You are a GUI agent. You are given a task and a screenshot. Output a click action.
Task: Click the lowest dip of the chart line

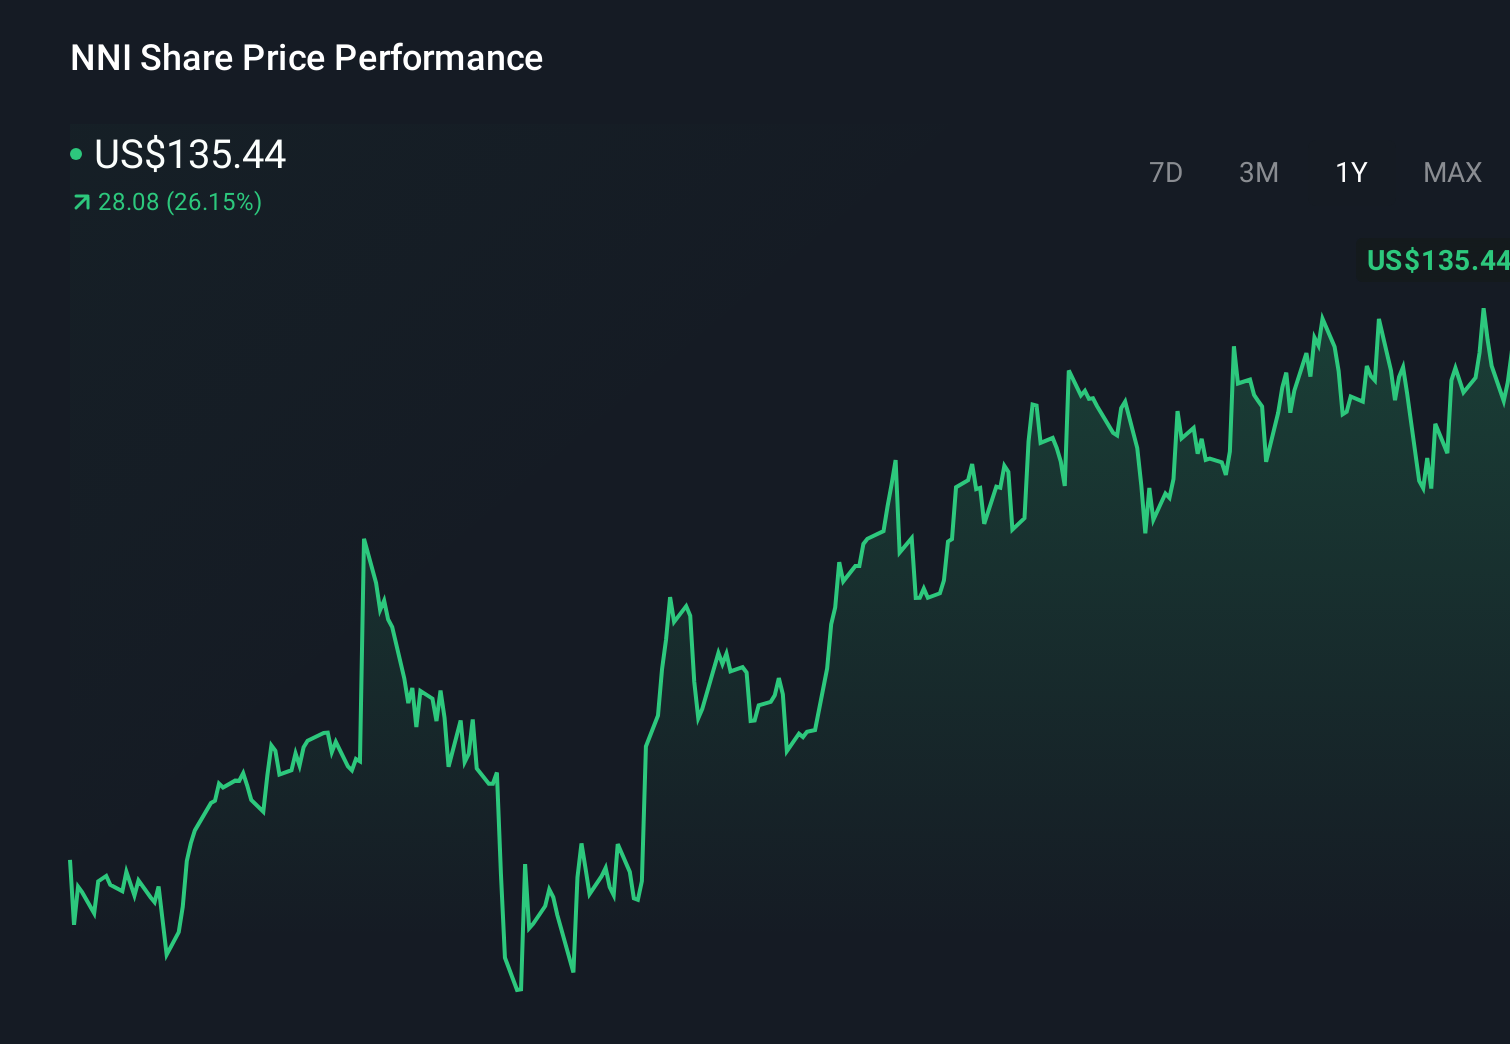pyautogui.click(x=517, y=990)
